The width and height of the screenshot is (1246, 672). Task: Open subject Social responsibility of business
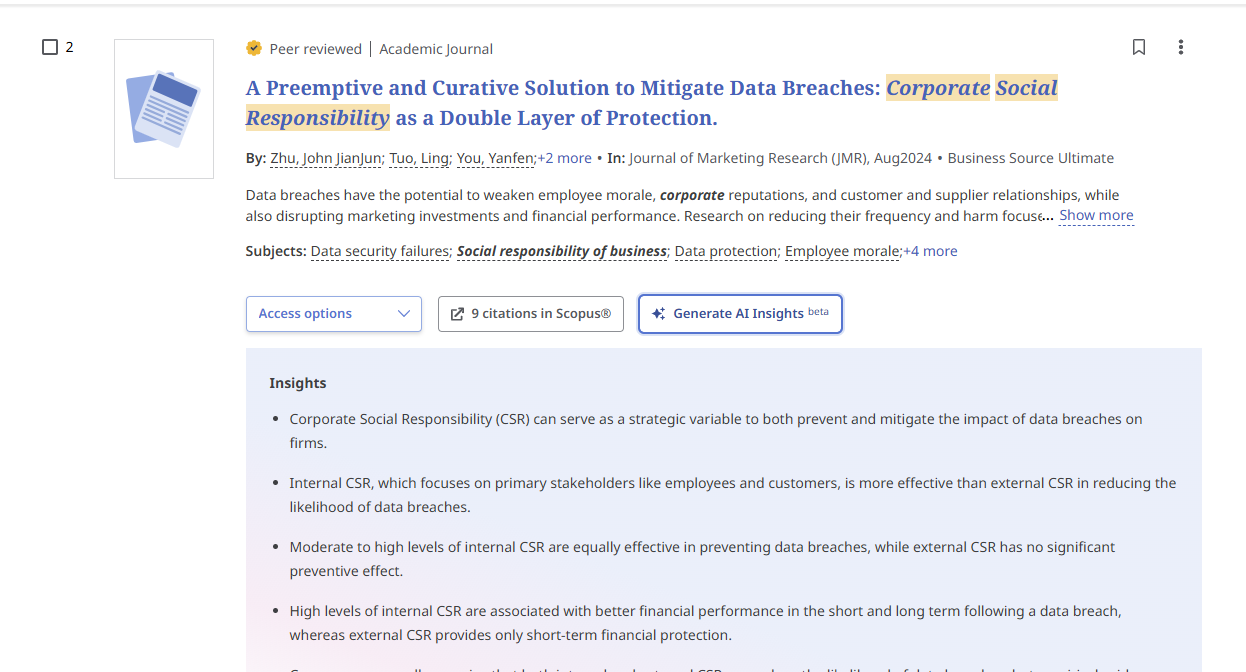562,251
